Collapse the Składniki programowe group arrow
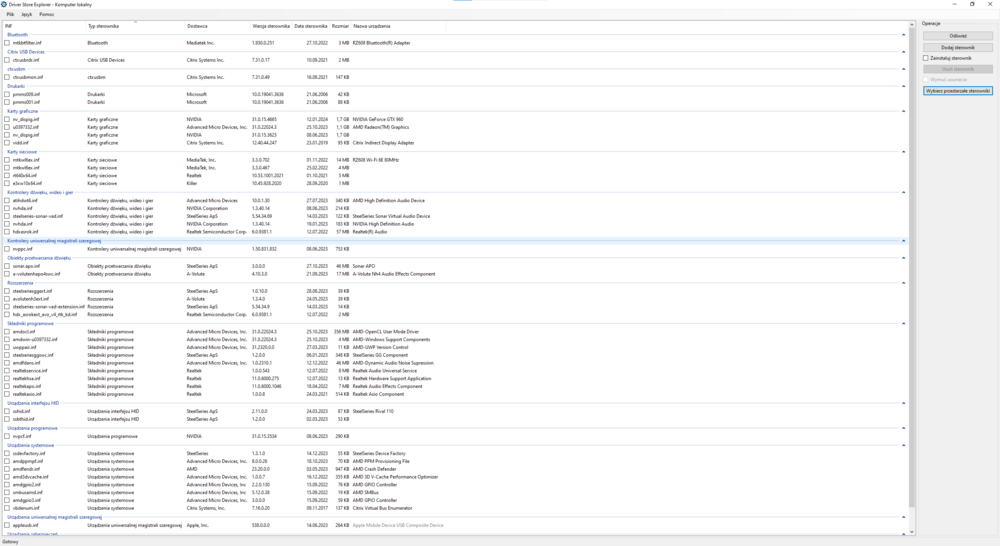The width and height of the screenshot is (1000, 546). coord(903,323)
